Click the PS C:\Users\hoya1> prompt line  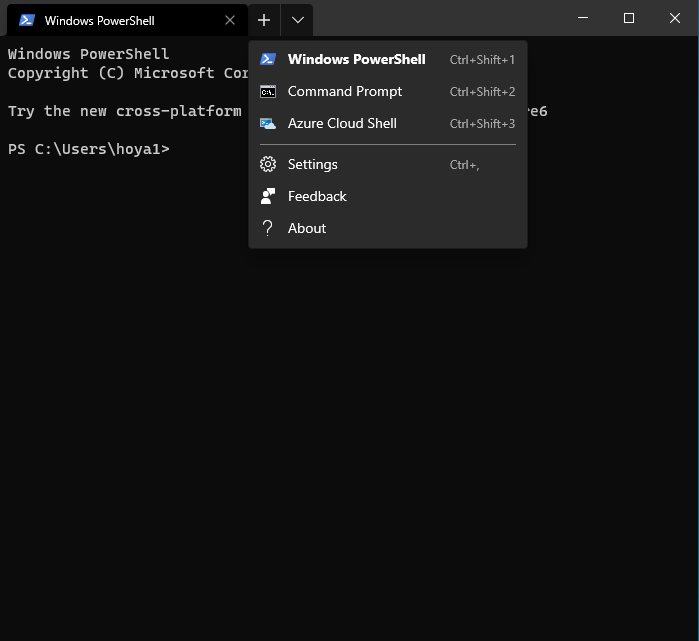tap(89, 149)
